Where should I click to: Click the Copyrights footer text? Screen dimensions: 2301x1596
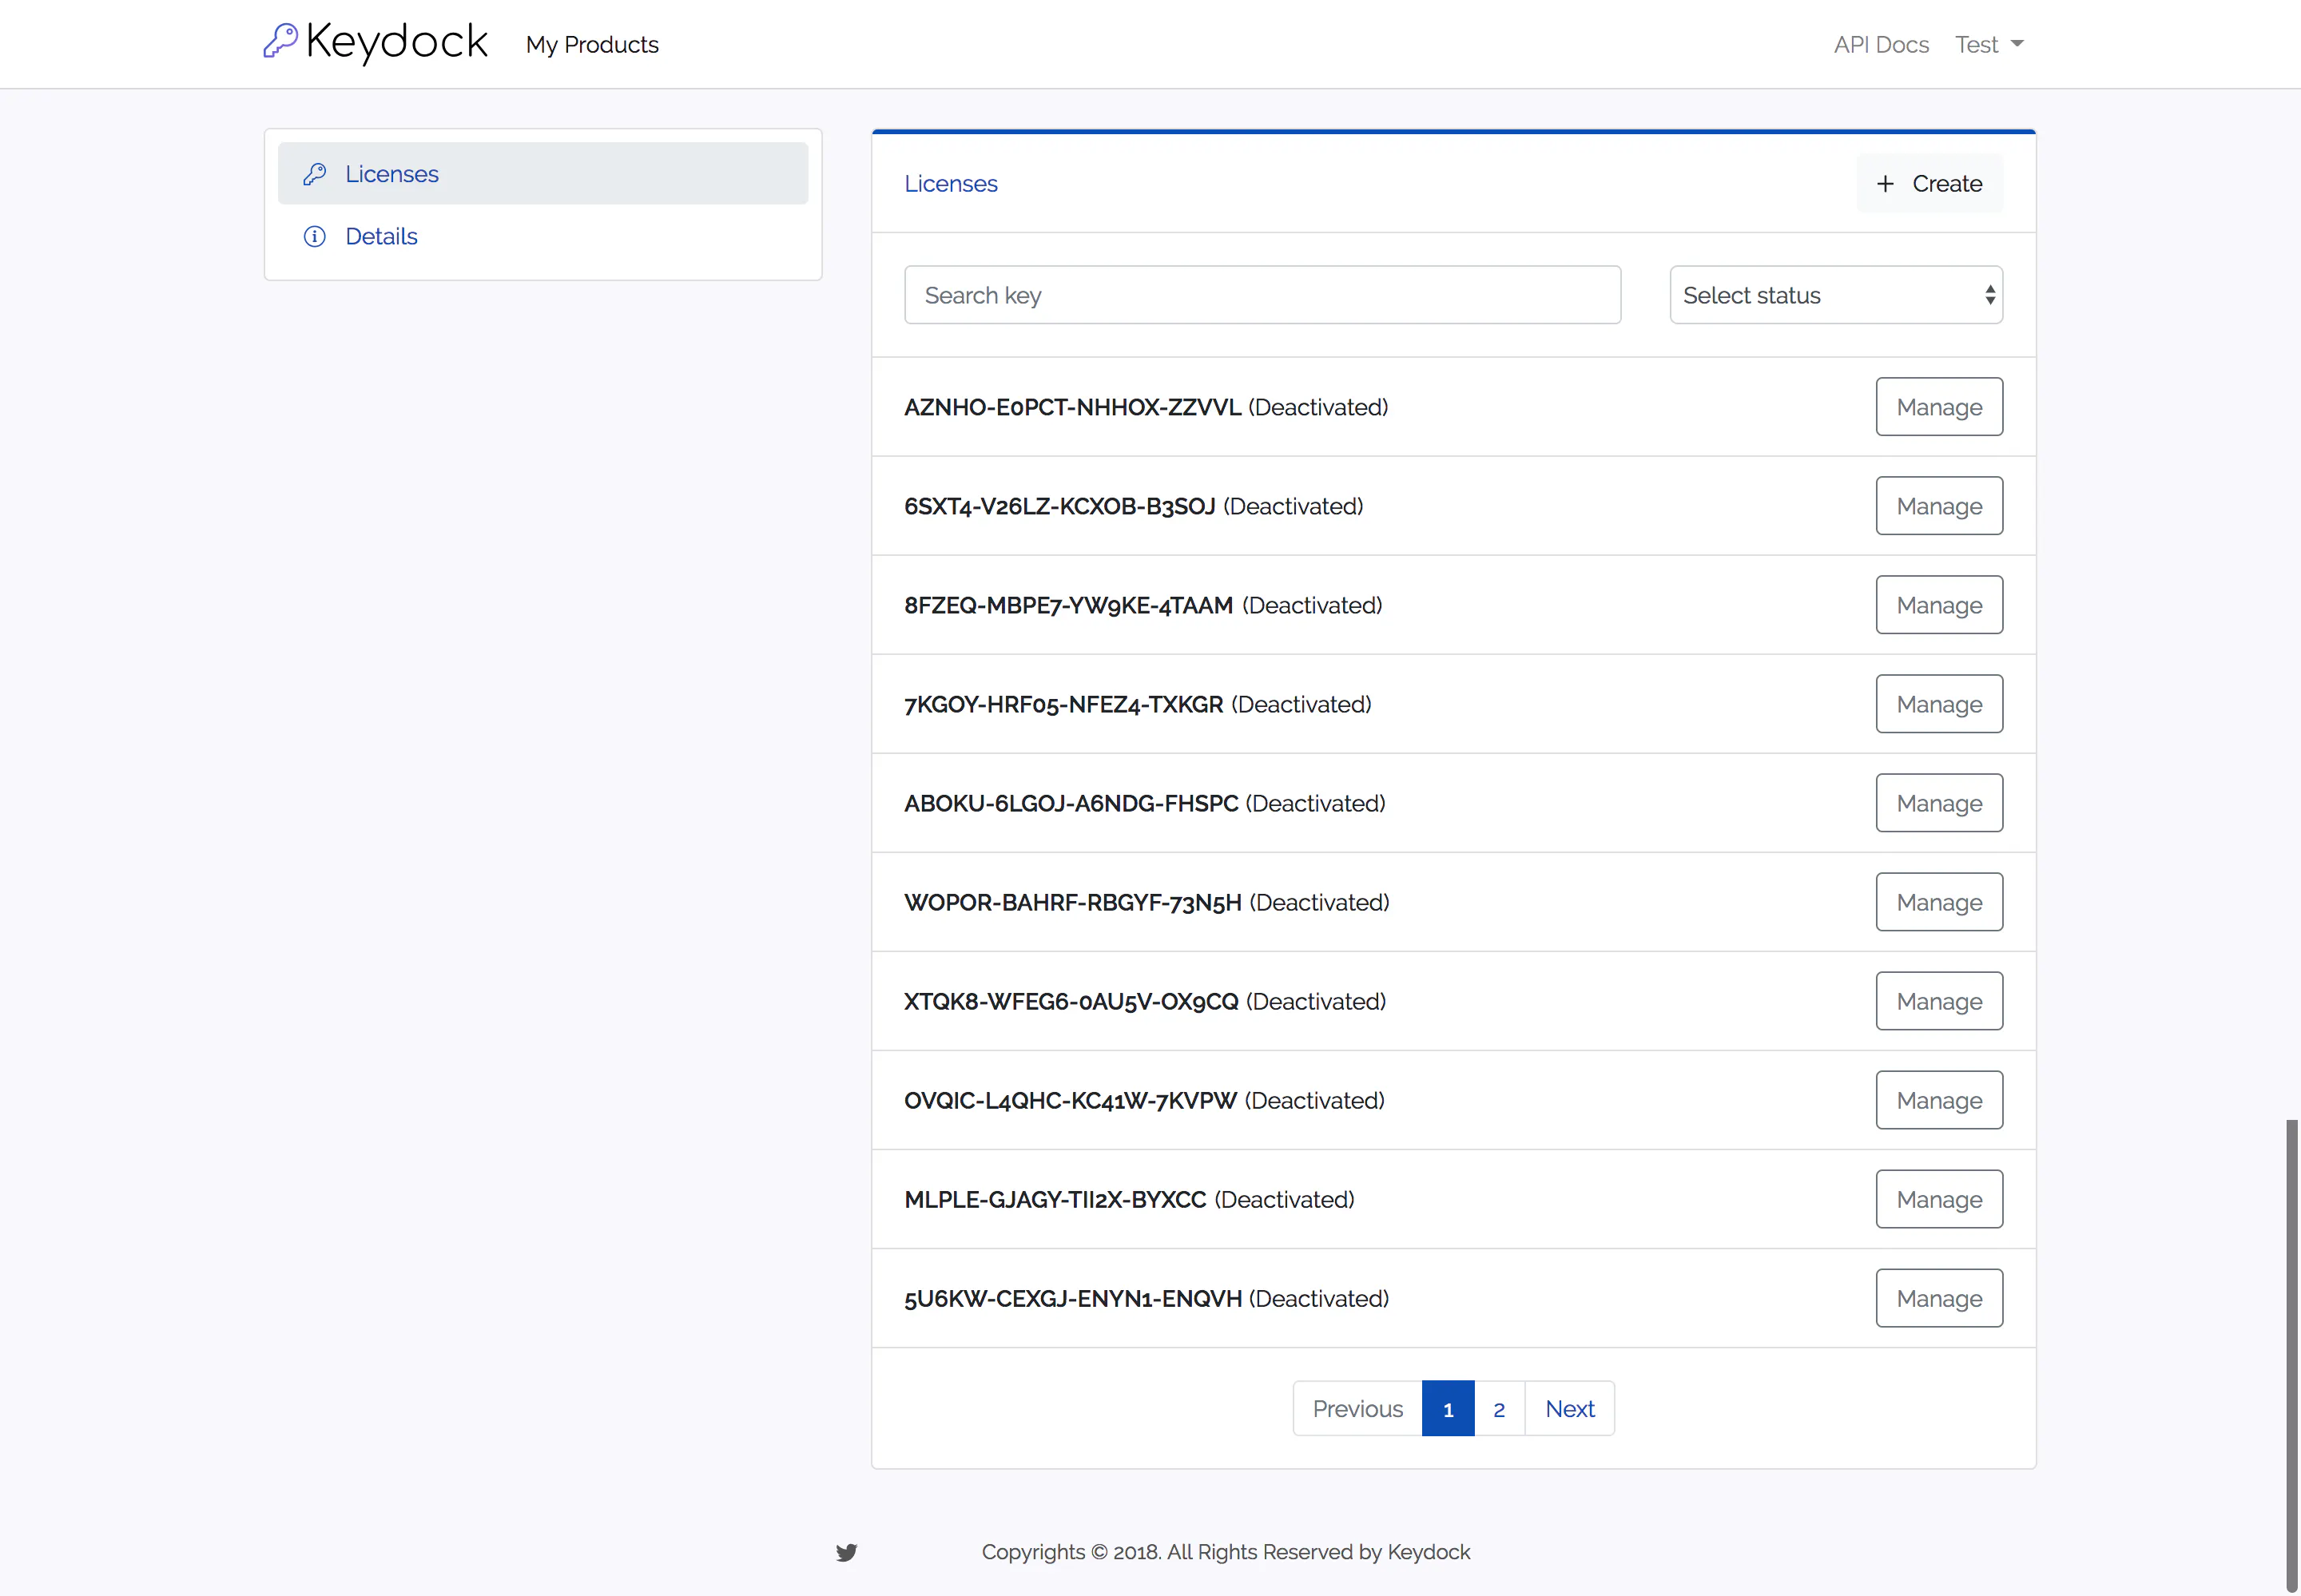tap(1225, 1552)
